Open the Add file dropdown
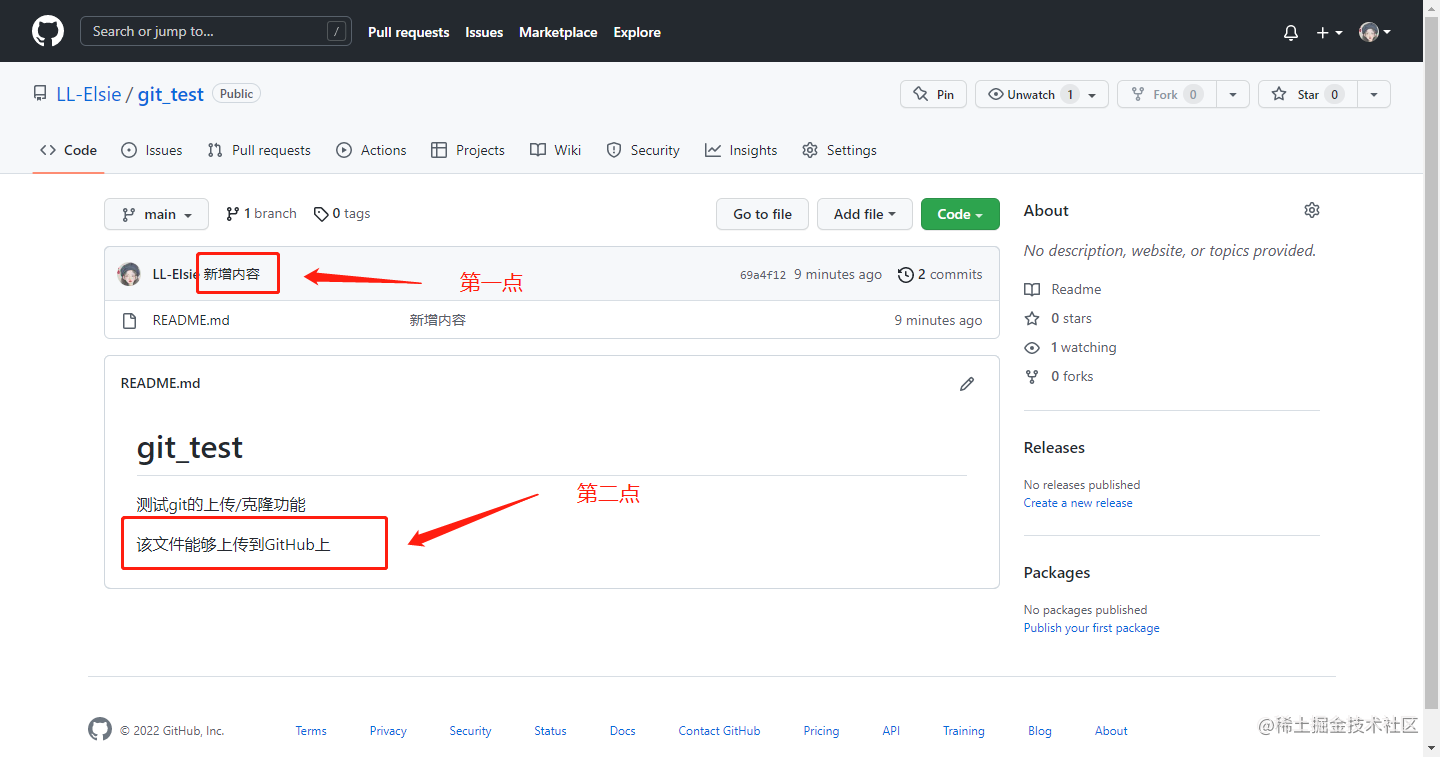The image size is (1440, 757). point(865,214)
